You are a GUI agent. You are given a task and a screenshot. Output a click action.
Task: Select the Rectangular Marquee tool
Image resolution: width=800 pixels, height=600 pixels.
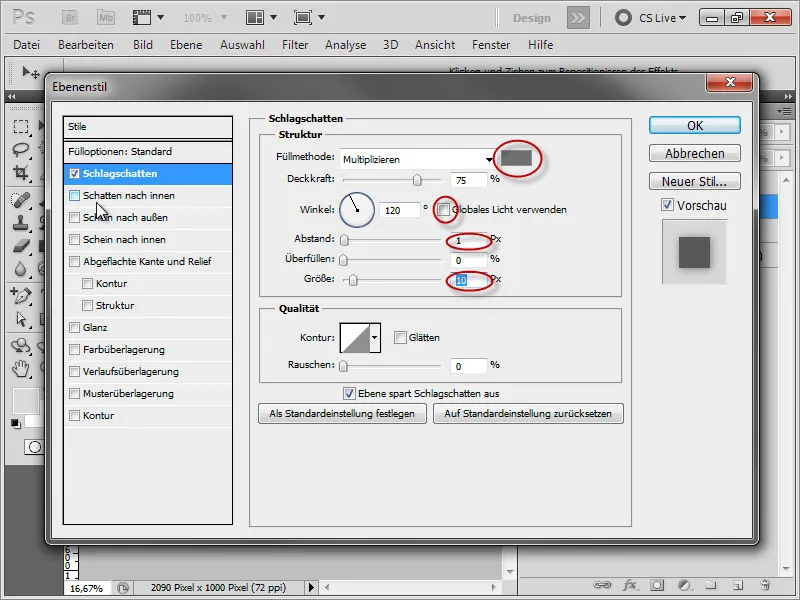(21, 126)
